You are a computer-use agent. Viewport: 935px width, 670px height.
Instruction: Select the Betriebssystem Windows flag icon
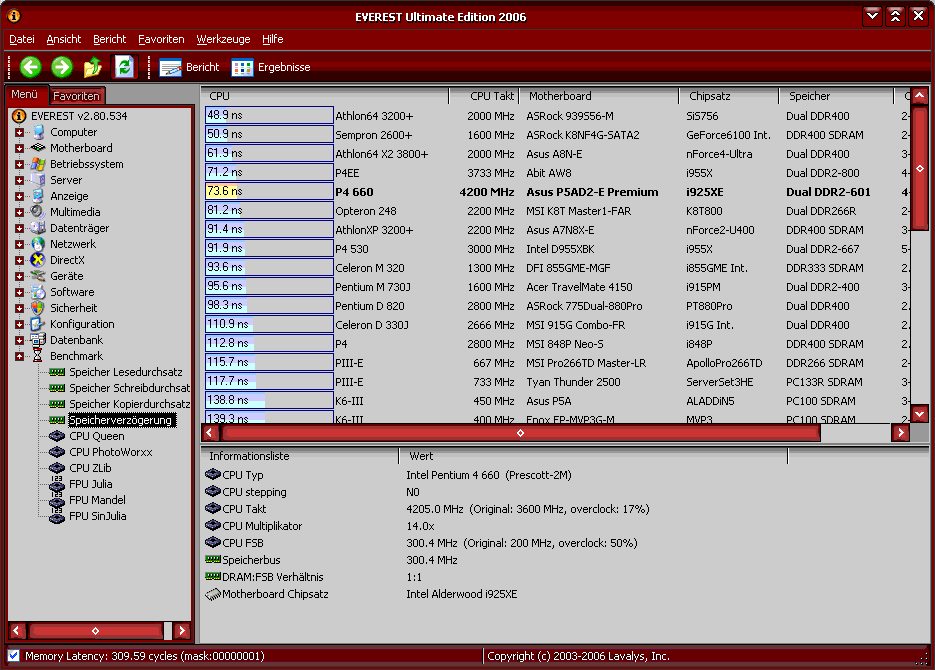[x=38, y=164]
